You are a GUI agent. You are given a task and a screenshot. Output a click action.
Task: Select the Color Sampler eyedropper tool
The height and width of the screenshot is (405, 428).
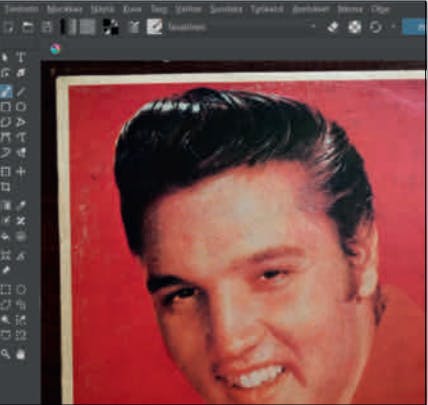[x=21, y=205]
